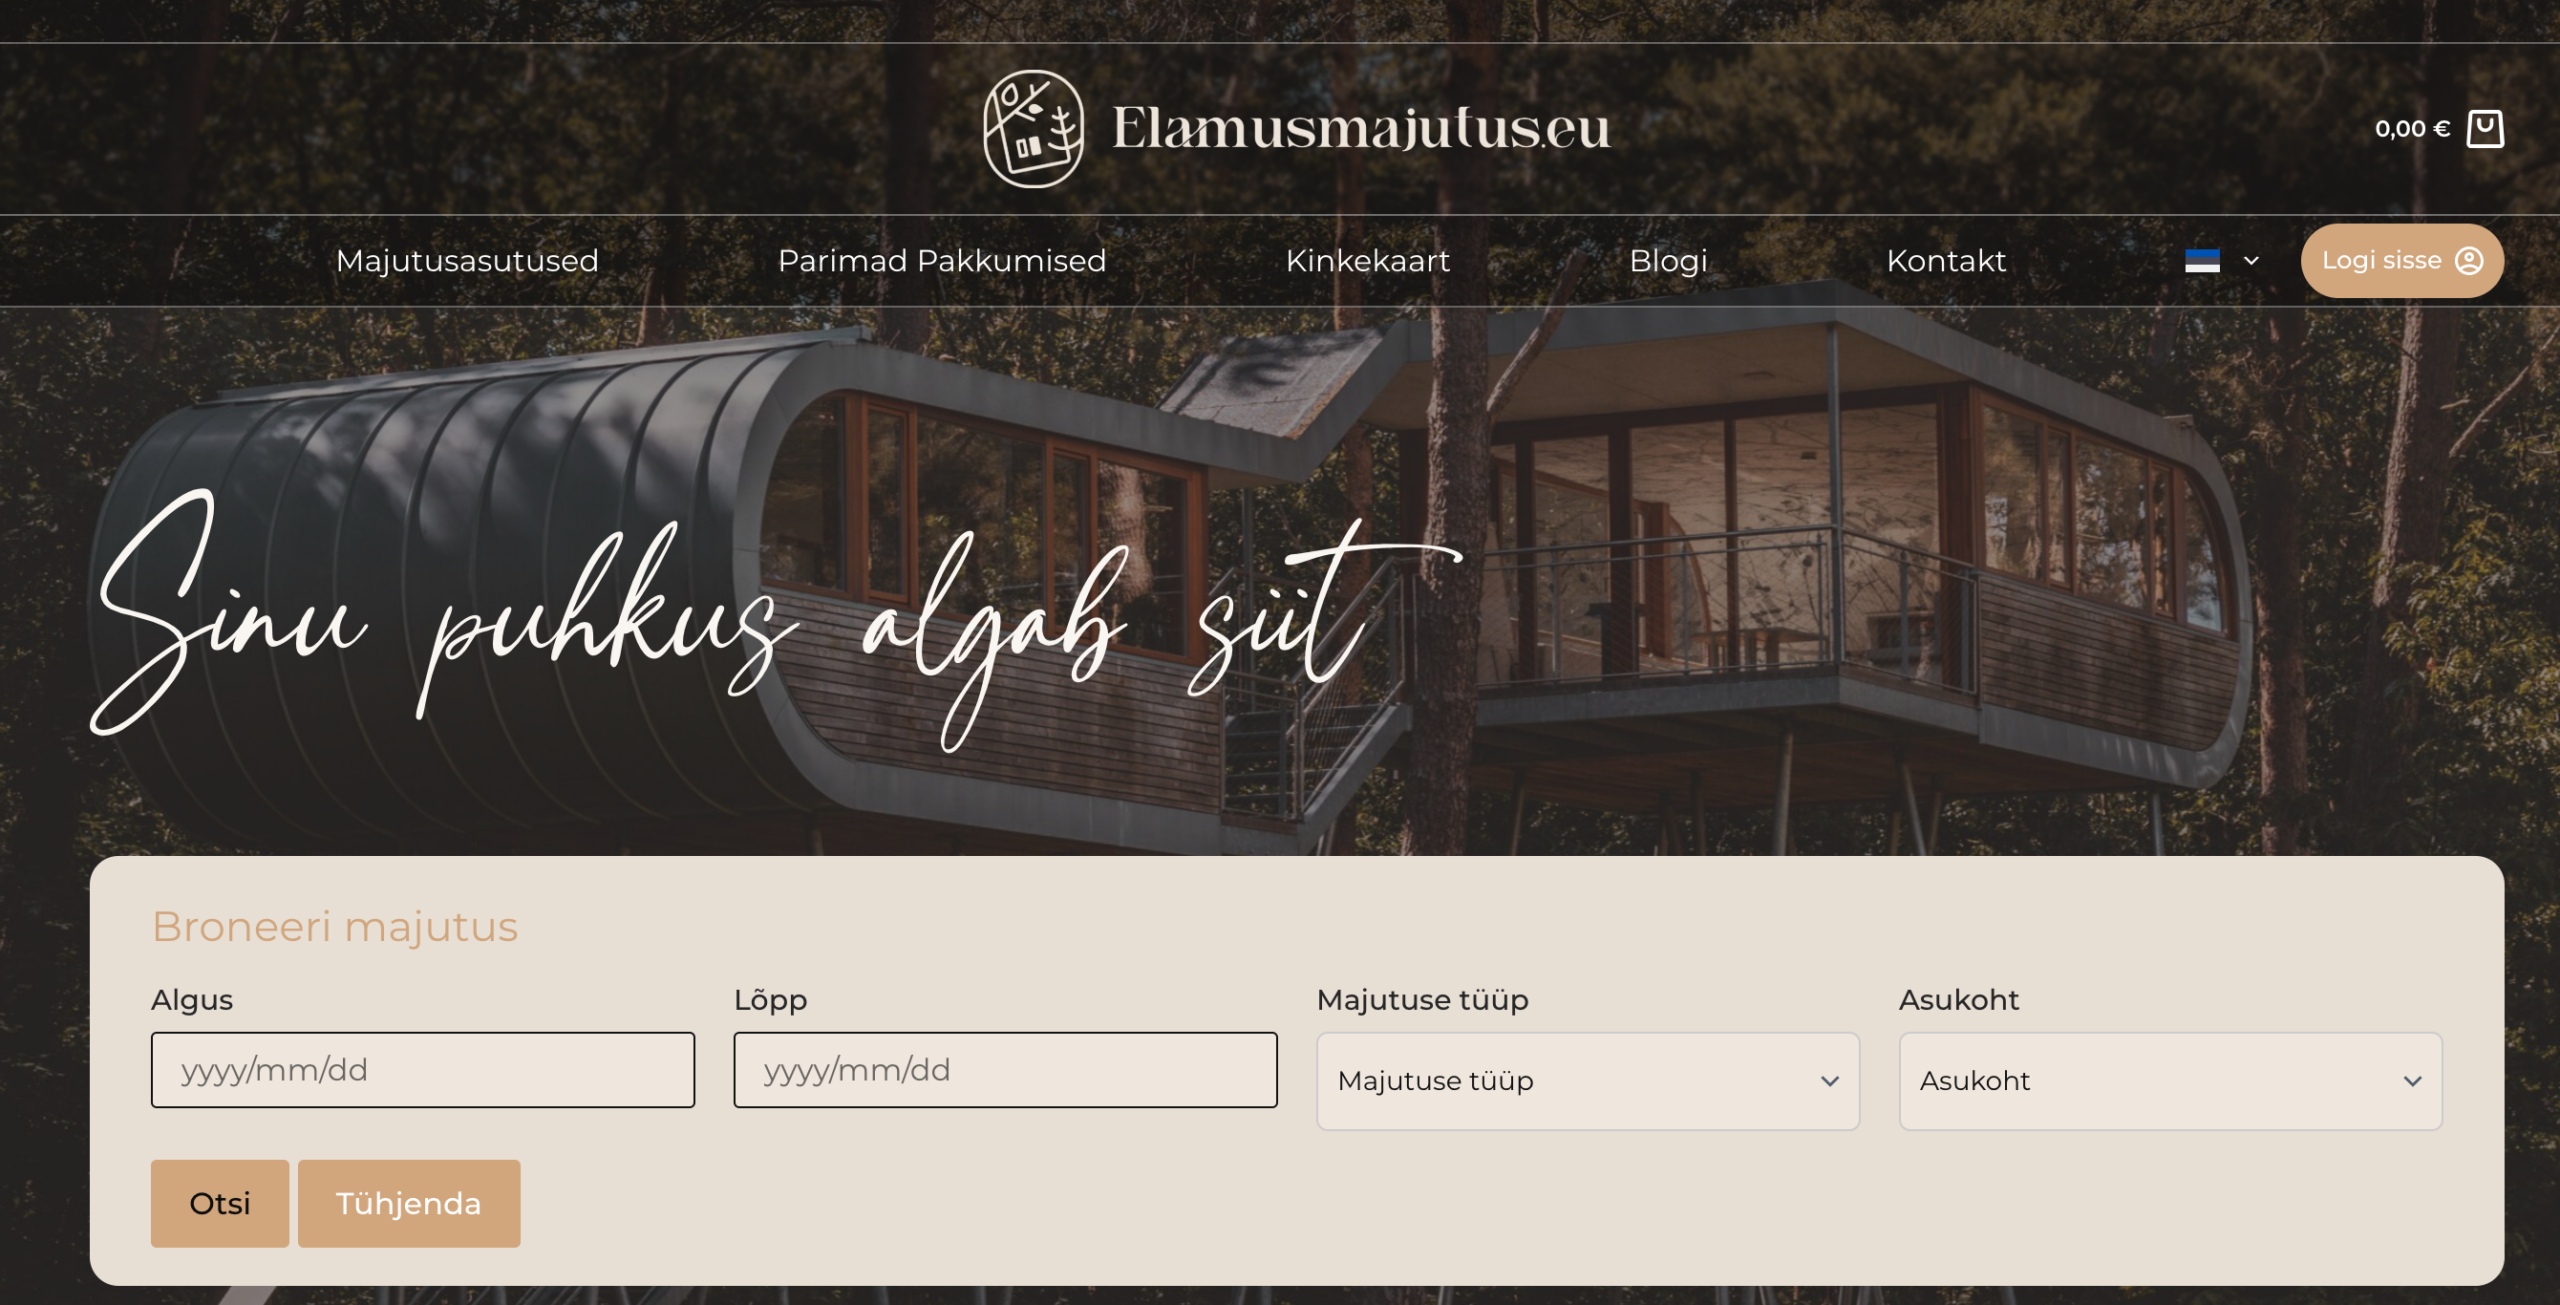Go to Parimad Pakkumised menu
The image size is (2560, 1305).
(x=942, y=261)
